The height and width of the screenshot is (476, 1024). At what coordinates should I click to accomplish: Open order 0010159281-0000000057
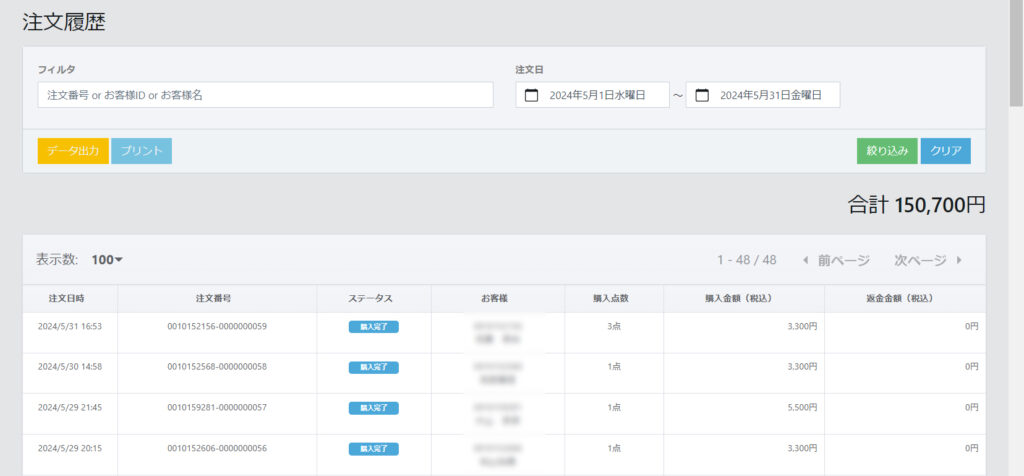(x=216, y=408)
